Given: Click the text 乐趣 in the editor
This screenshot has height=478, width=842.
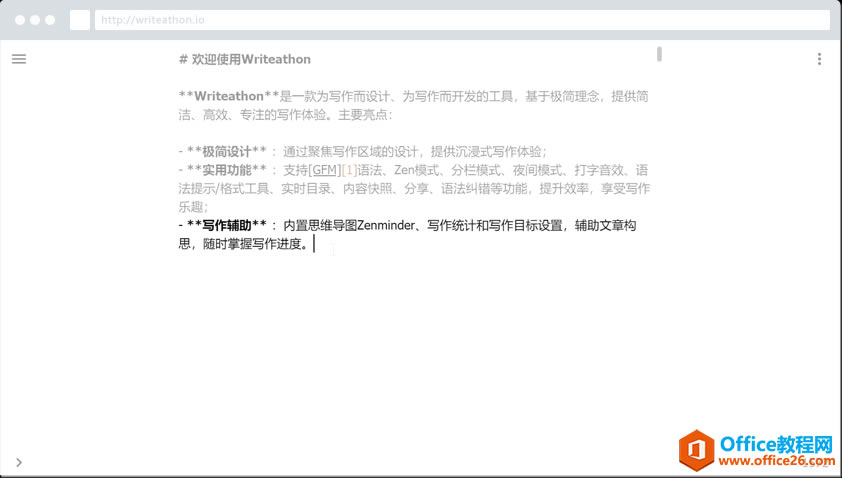Looking at the screenshot, I should 191,207.
